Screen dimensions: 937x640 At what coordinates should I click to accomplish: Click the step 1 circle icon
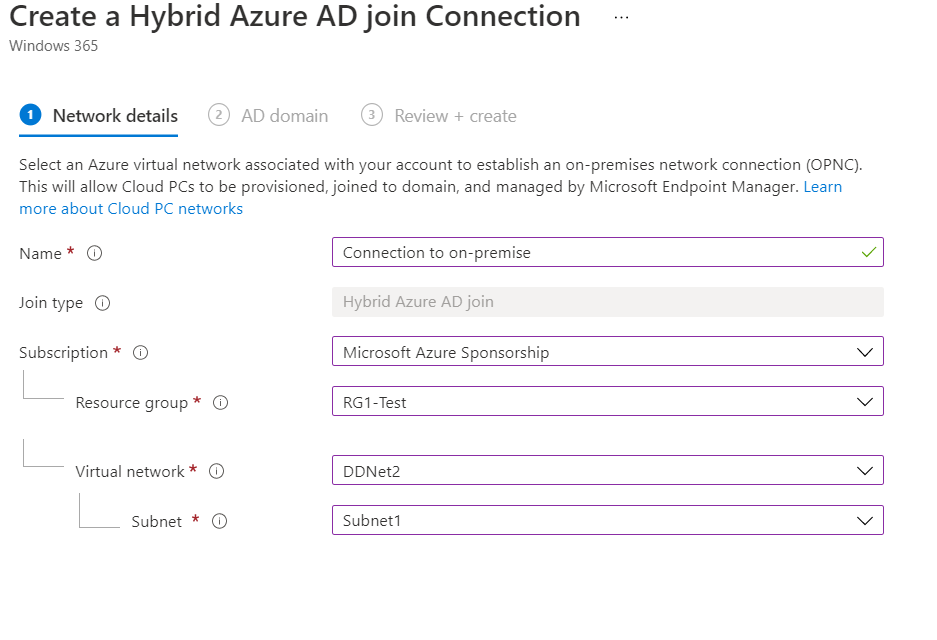coord(30,115)
